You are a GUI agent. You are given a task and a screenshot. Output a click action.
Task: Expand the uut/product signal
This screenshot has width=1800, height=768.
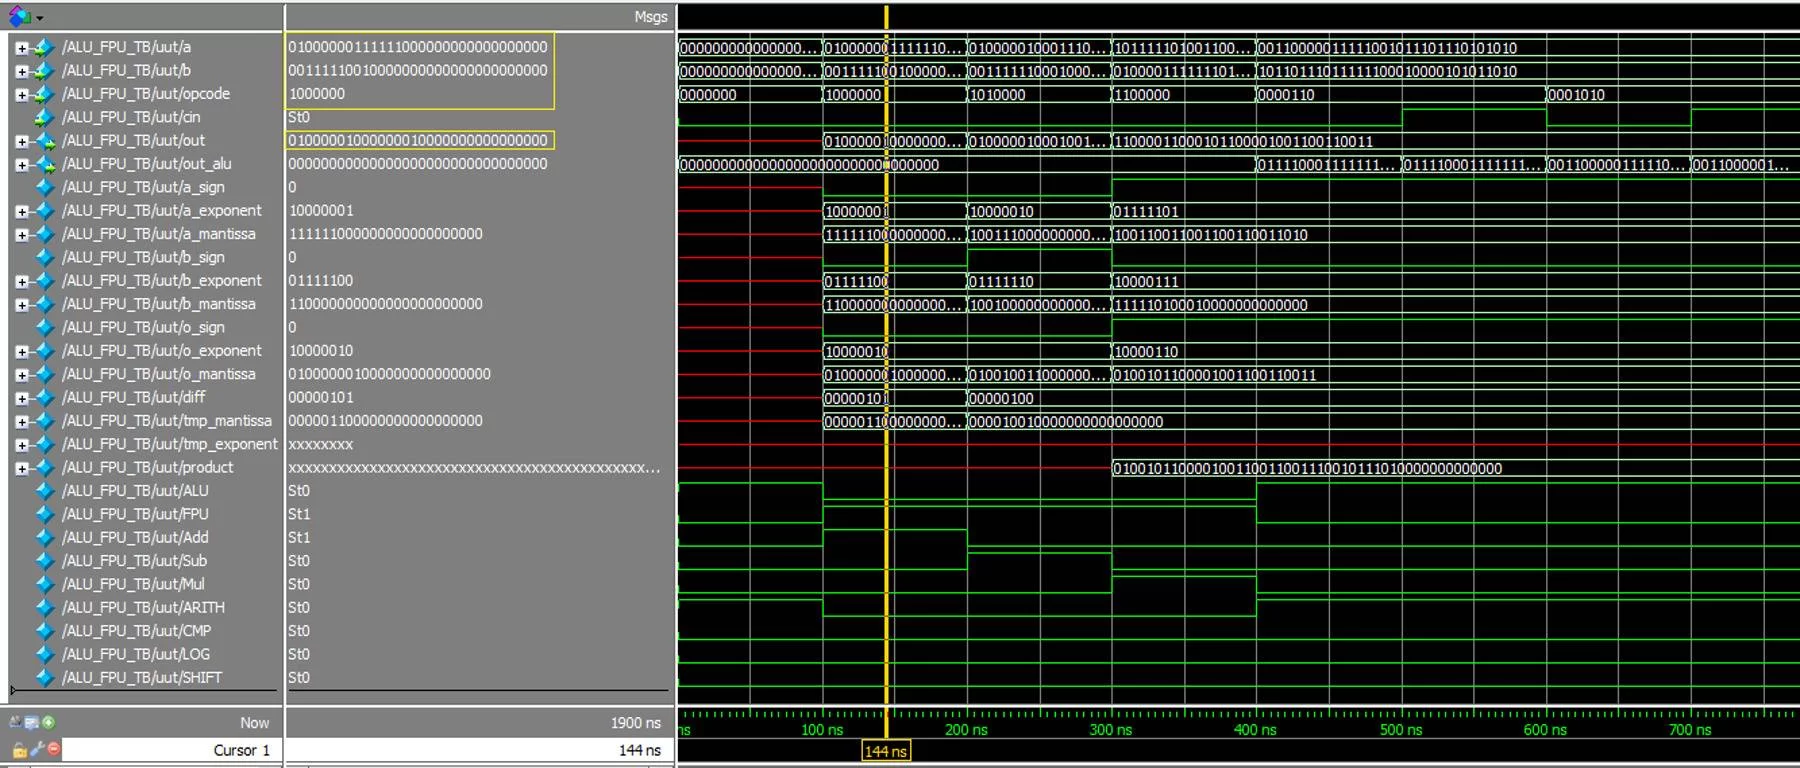21,468
